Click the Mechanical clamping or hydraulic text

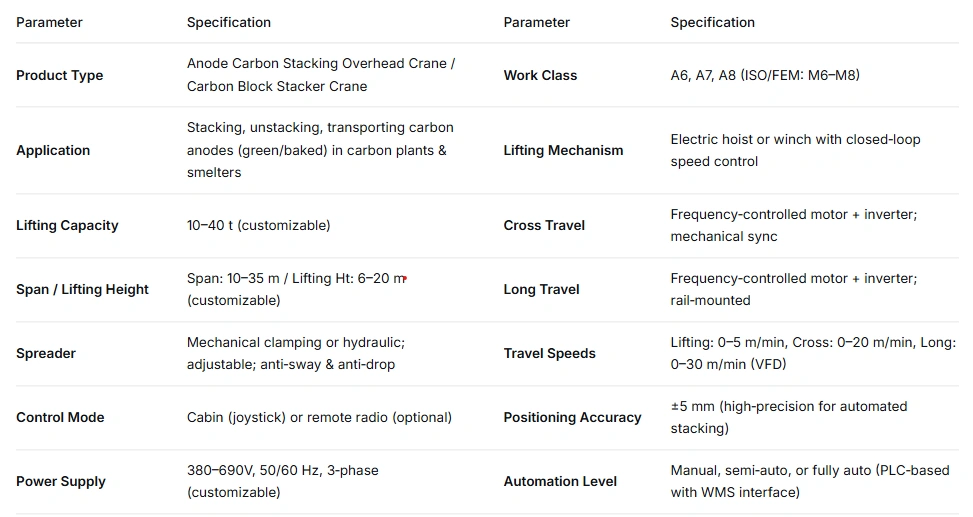tap(295, 342)
